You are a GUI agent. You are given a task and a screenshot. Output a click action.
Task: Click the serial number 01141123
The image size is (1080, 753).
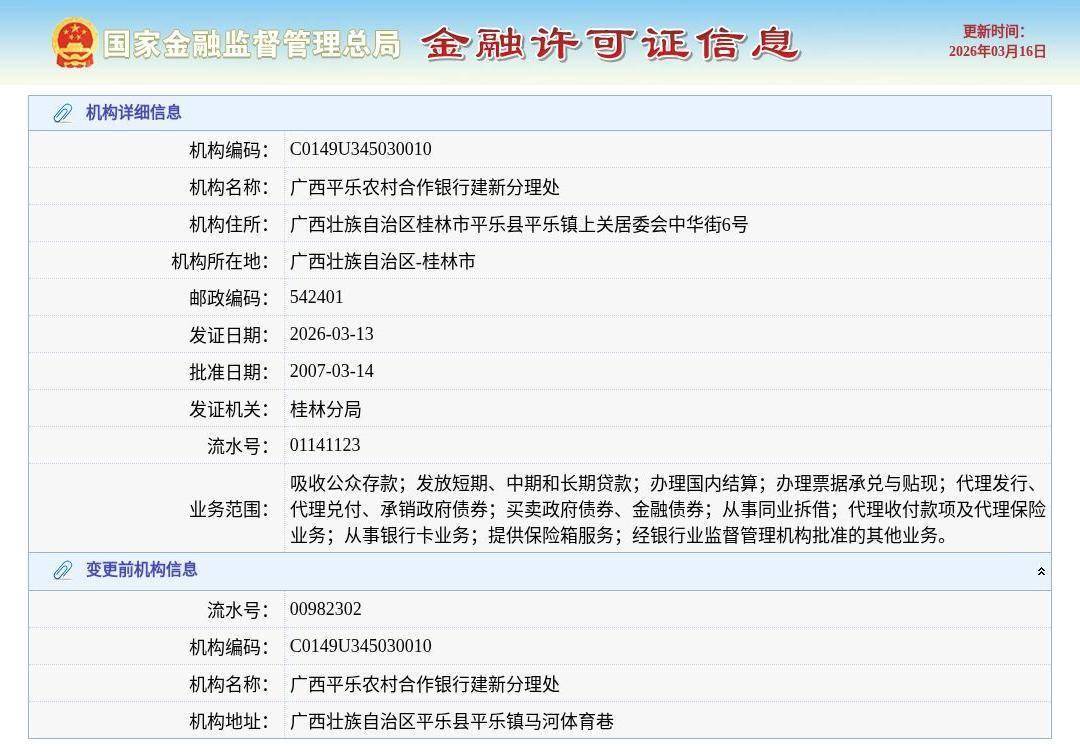[325, 445]
